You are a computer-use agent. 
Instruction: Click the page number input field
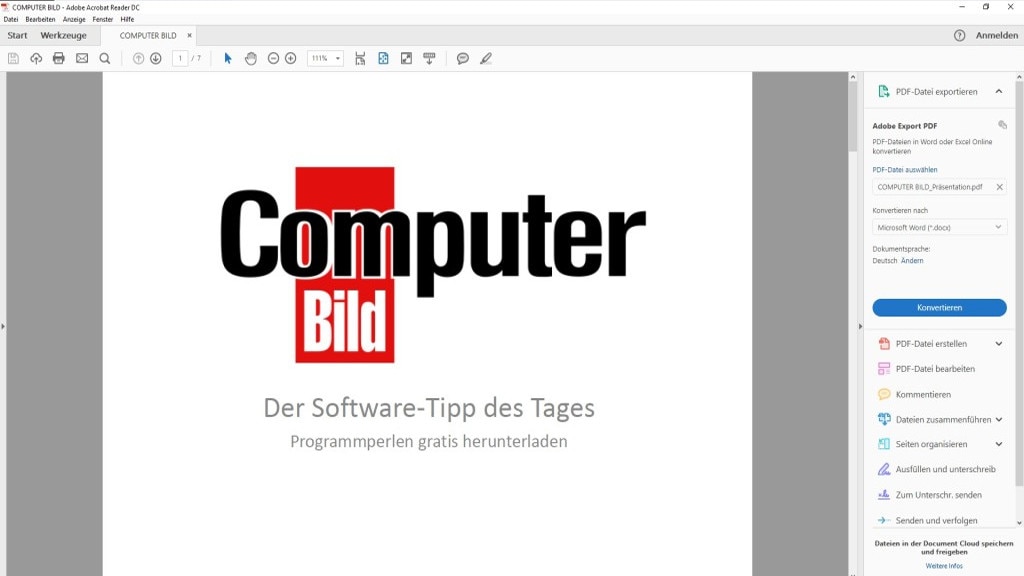click(180, 59)
